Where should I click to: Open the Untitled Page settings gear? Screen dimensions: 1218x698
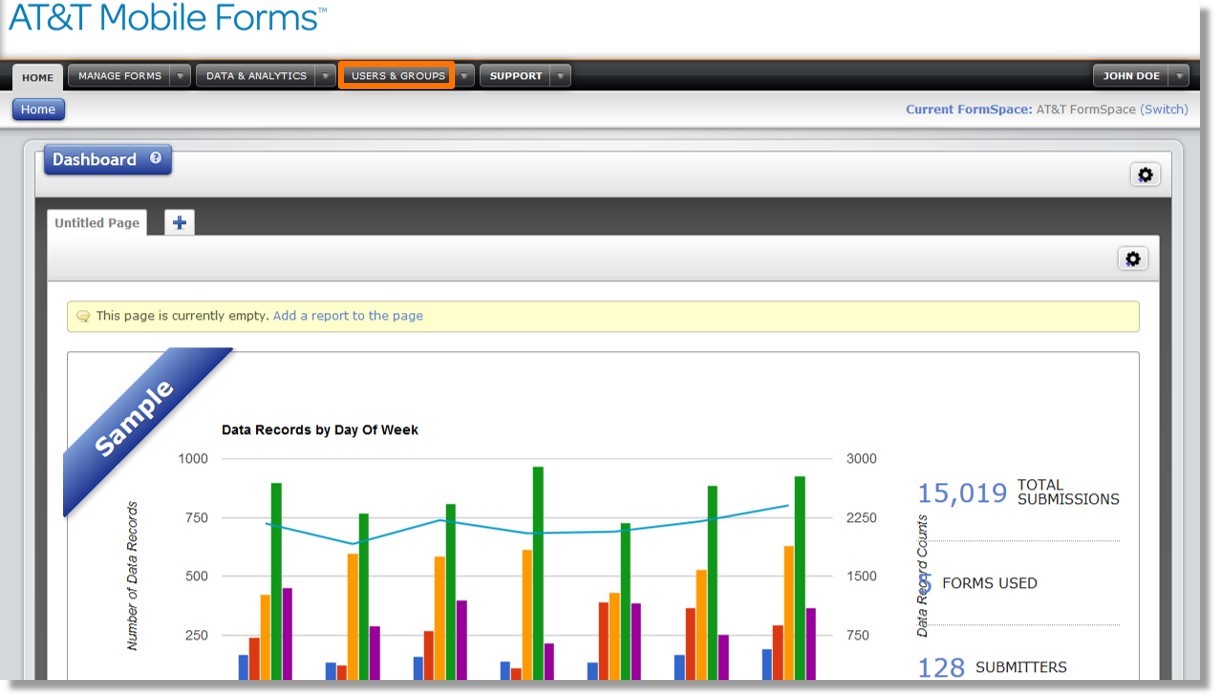(x=1132, y=259)
